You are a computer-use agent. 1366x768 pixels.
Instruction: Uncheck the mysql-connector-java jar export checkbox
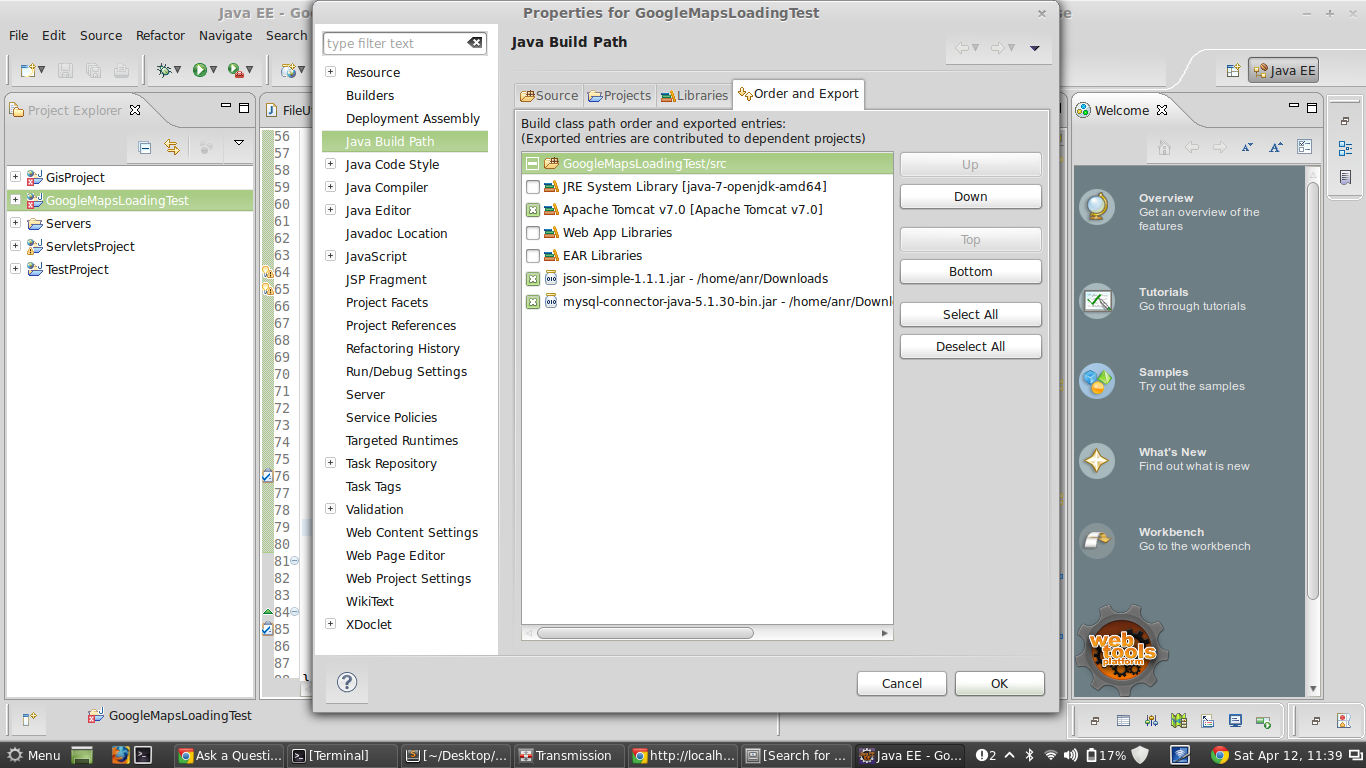tap(533, 302)
